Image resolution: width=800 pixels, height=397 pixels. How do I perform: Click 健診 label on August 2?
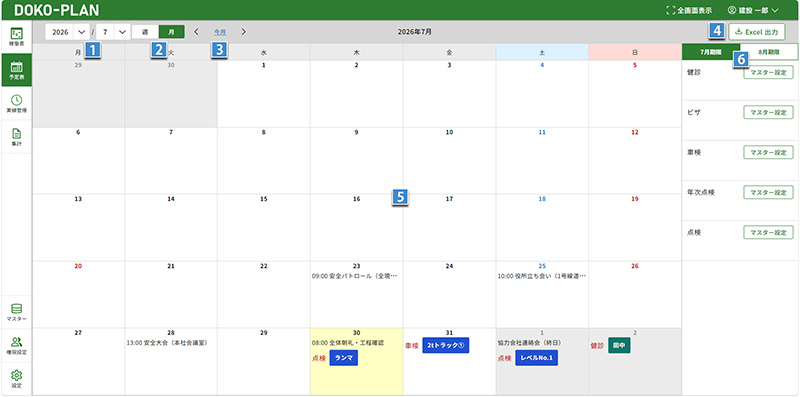point(597,345)
